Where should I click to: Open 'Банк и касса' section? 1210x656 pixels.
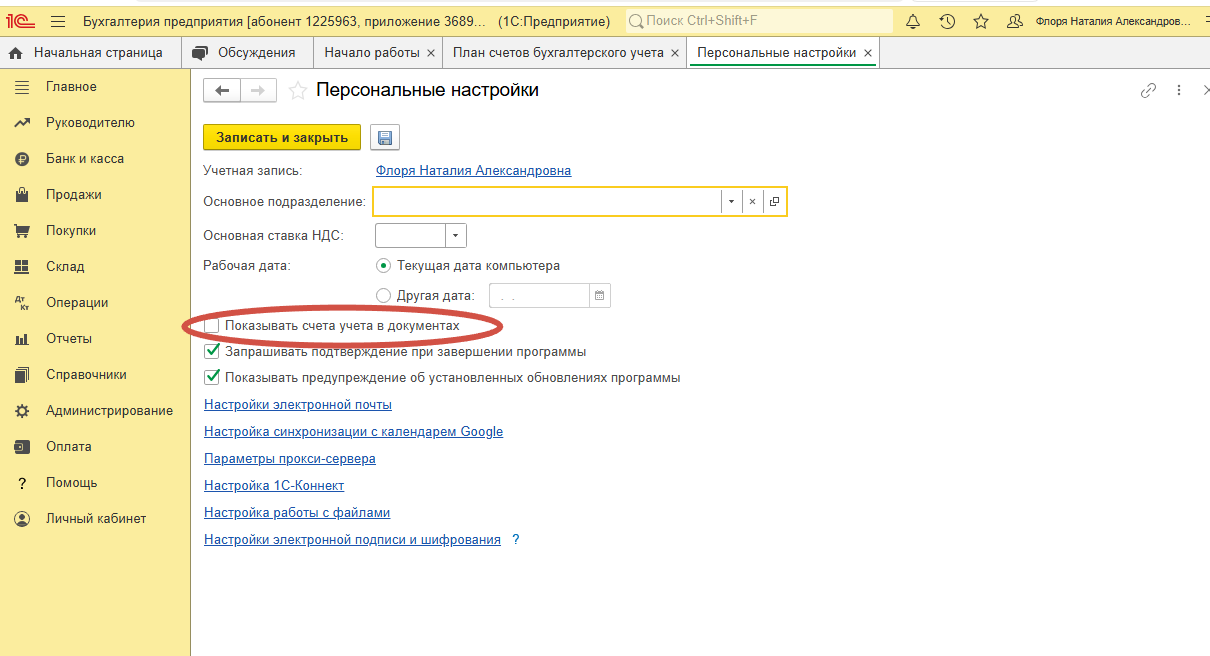(x=85, y=159)
